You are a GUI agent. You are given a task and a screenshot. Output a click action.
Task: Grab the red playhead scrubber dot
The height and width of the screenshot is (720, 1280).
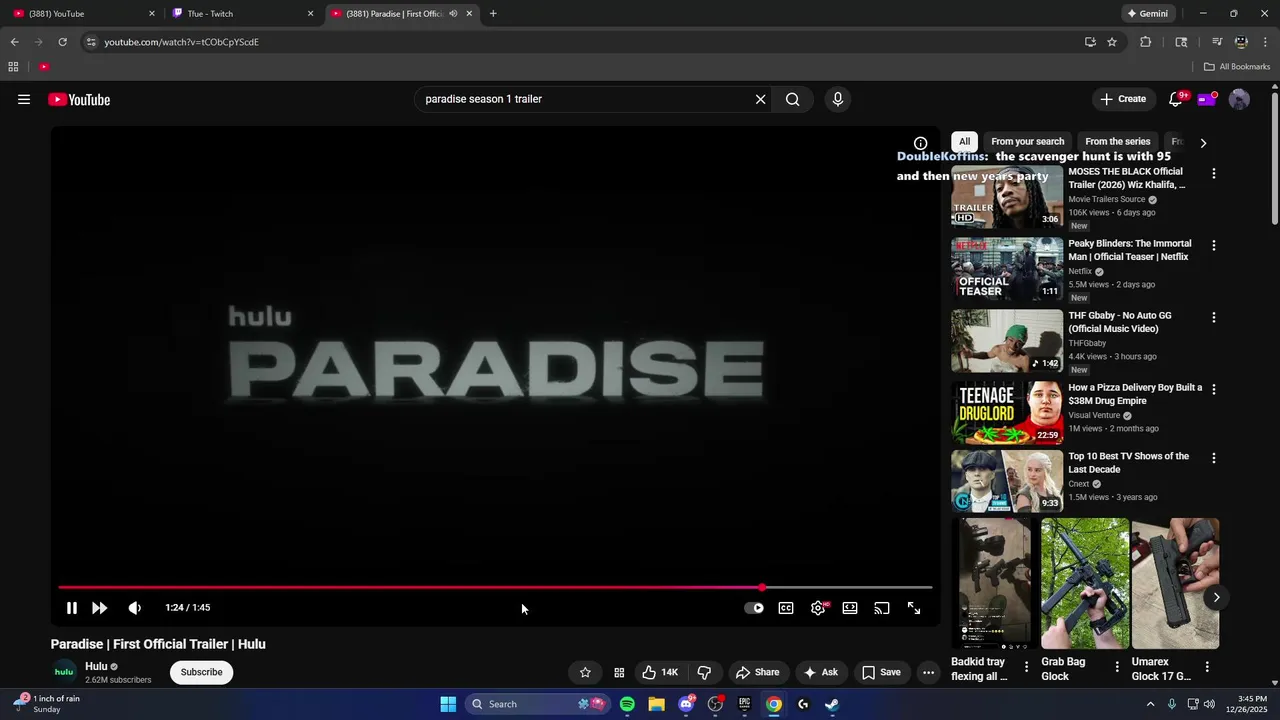pos(762,588)
